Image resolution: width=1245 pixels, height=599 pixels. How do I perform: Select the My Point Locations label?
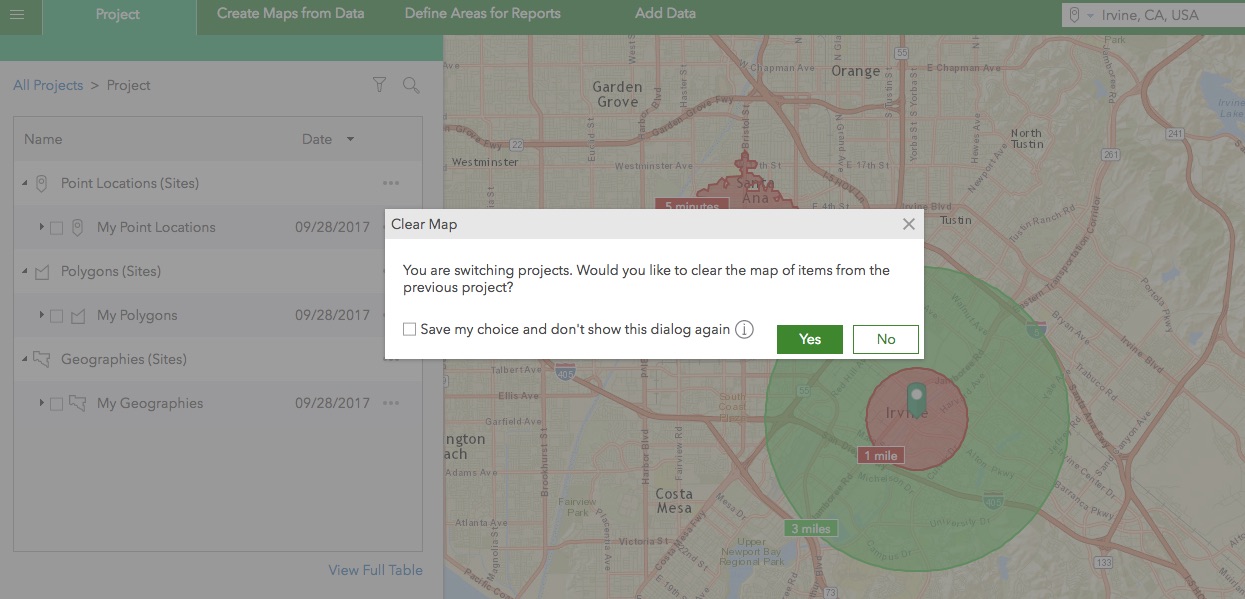(156, 227)
